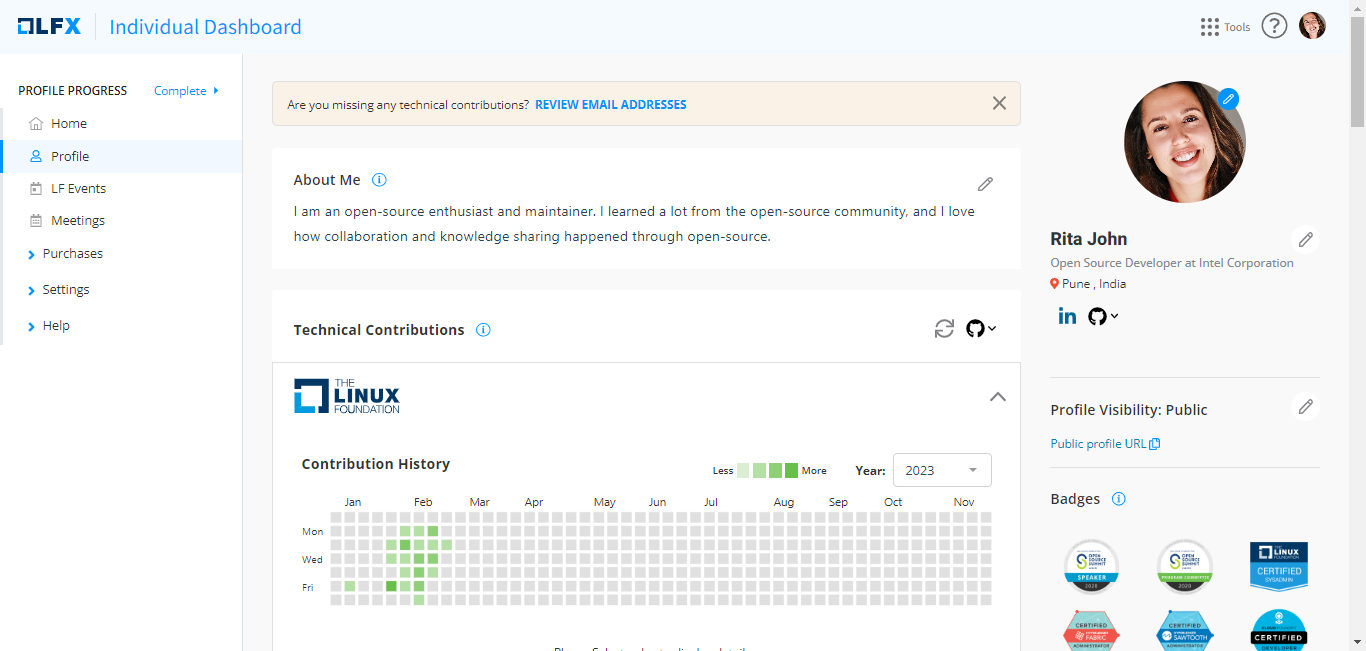Viewport: 1366px width, 651px height.
Task: Go to Home in sidebar
Action: pos(69,124)
